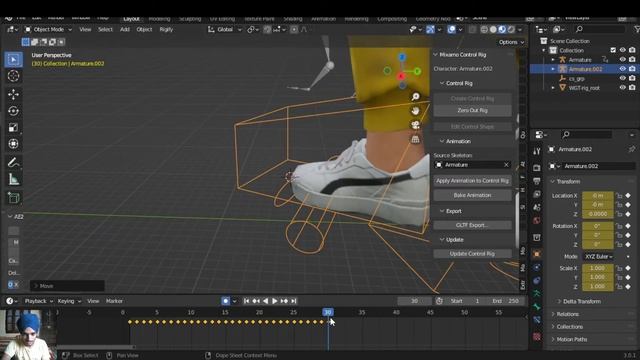Select the Add Cube tool
The height and width of the screenshot is (360, 640).
tap(13, 198)
